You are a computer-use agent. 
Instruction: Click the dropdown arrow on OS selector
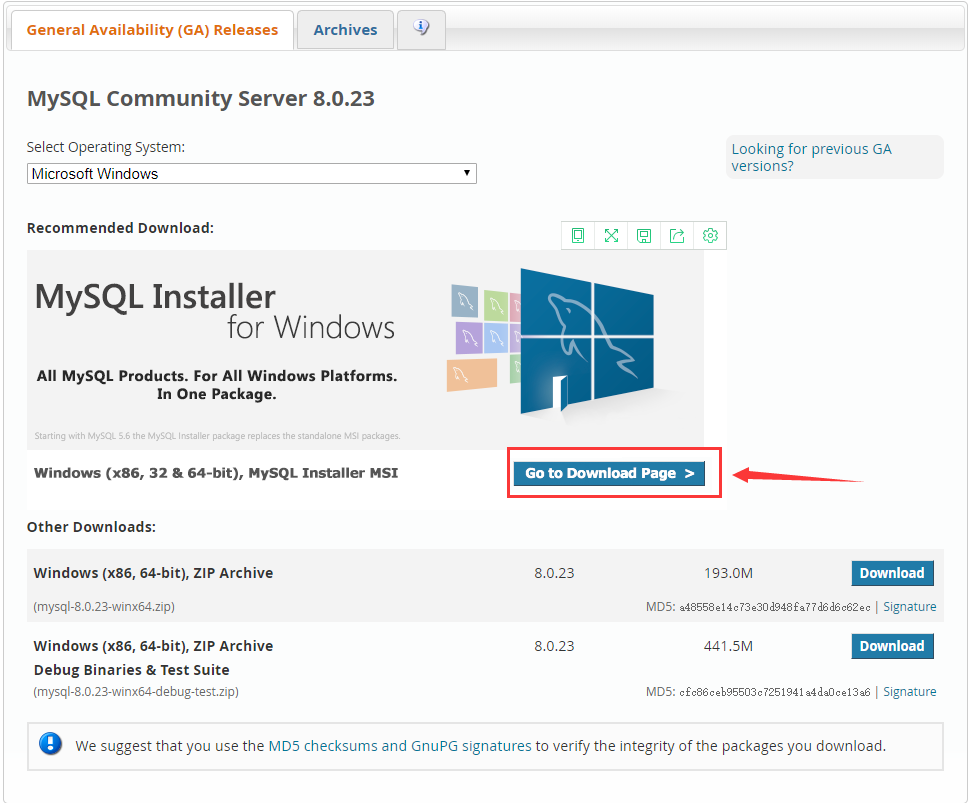(x=466, y=173)
